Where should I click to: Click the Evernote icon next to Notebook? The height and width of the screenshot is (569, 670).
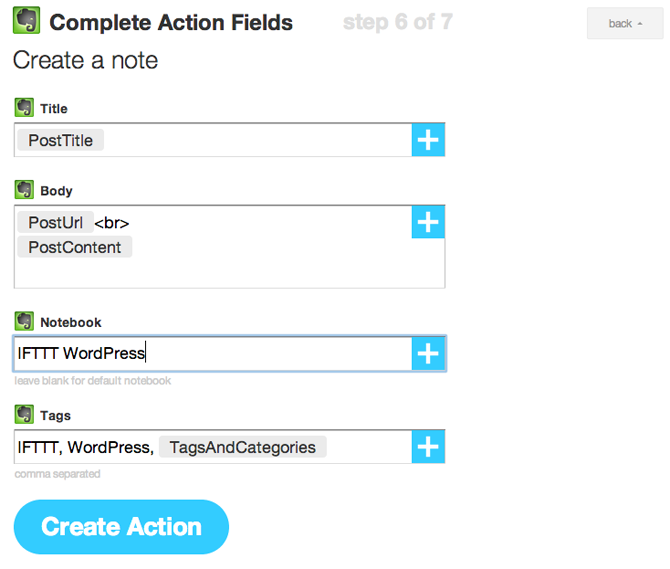[x=24, y=321]
